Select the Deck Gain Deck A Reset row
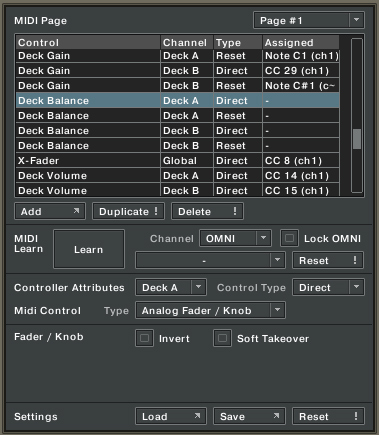Image resolution: width=379 pixels, height=435 pixels. point(178,56)
